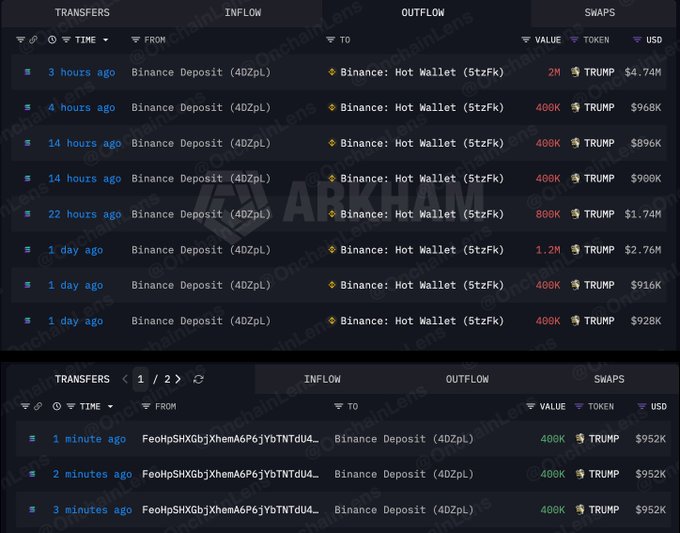This screenshot has width=680, height=533.
Task: Open the bottom panel VALUE filter icon
Action: click(530, 406)
